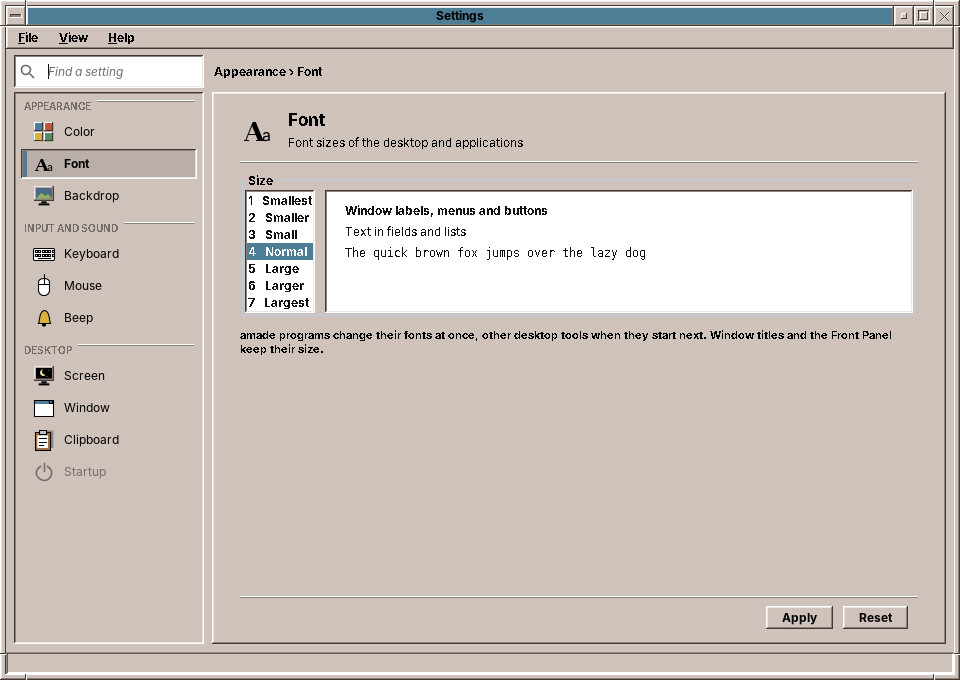Select font size '4 Normal'
The image size is (960, 680).
[280, 252]
